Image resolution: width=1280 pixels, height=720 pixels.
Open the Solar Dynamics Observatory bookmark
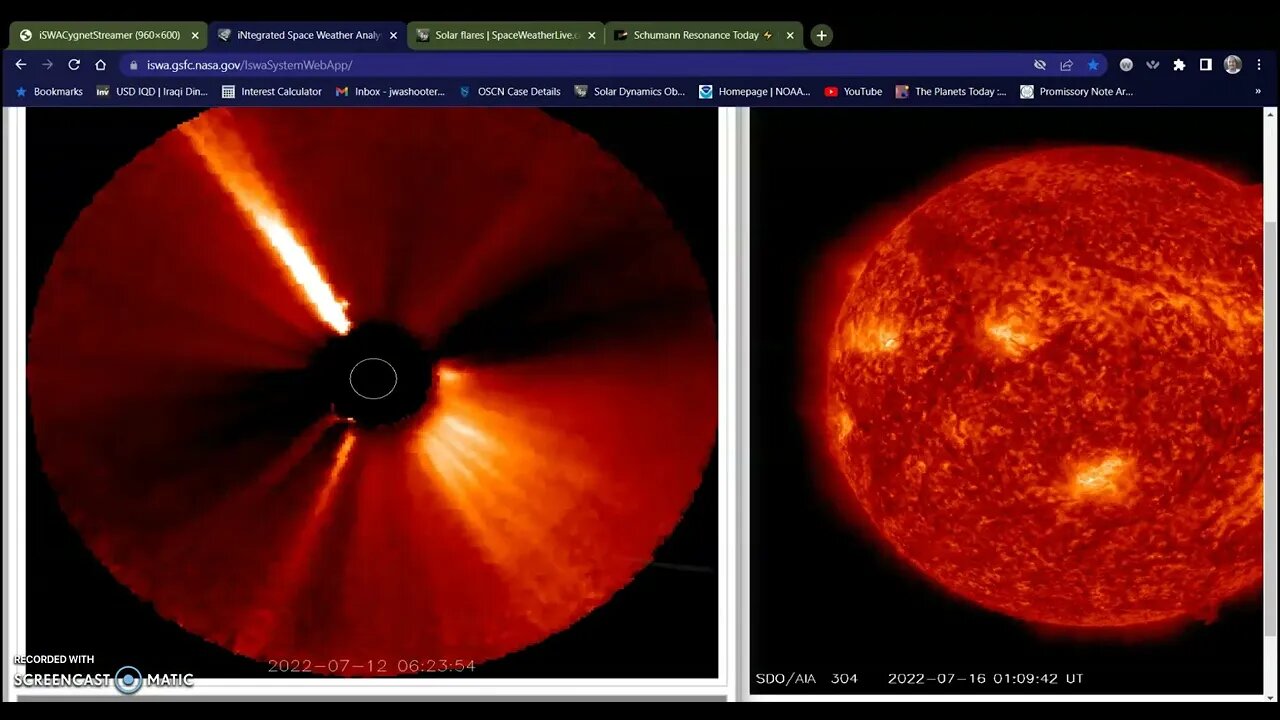pos(629,91)
